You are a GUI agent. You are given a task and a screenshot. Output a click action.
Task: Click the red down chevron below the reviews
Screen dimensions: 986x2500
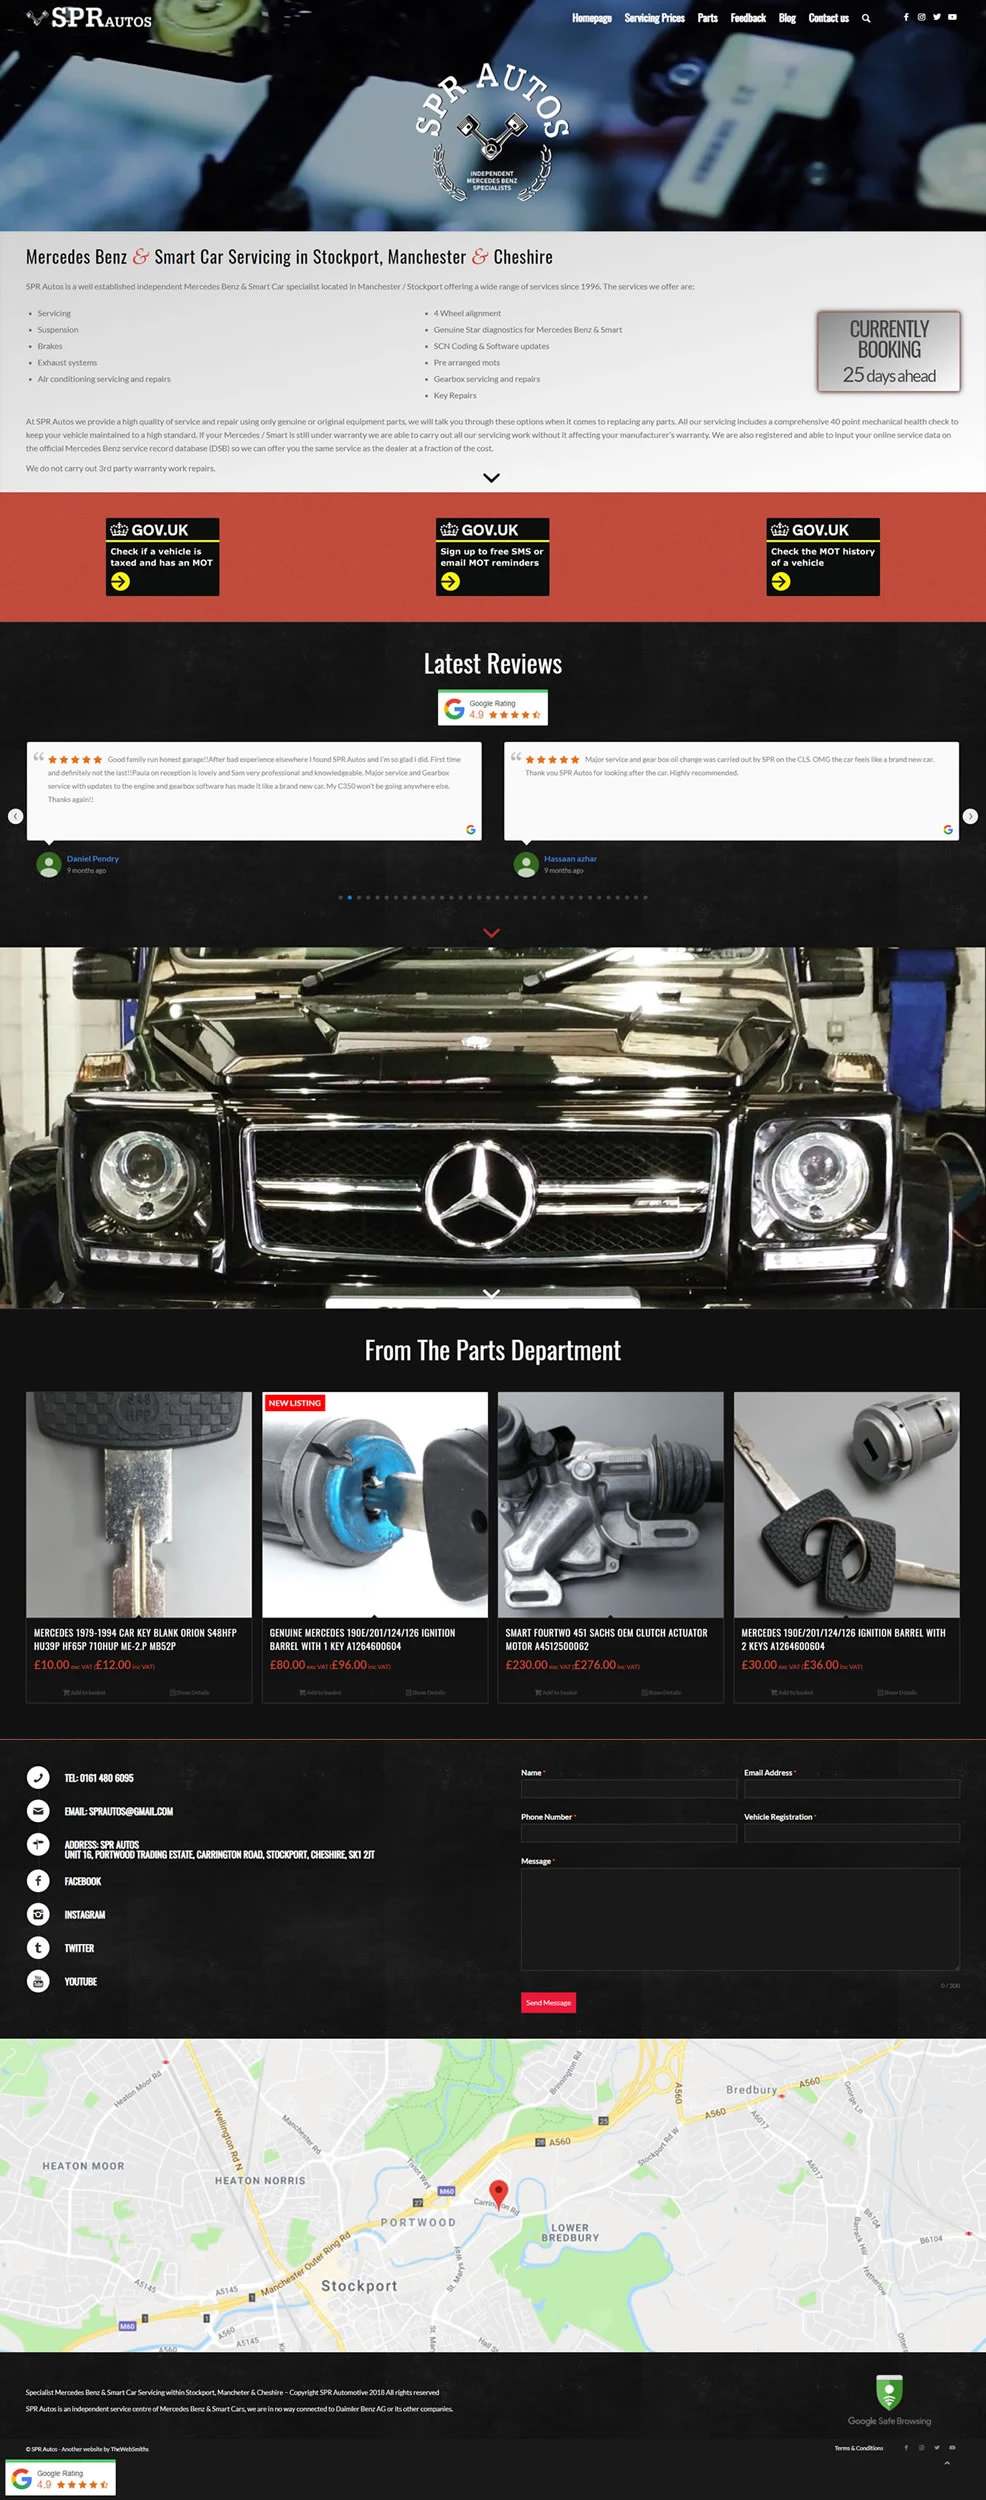pos(491,932)
